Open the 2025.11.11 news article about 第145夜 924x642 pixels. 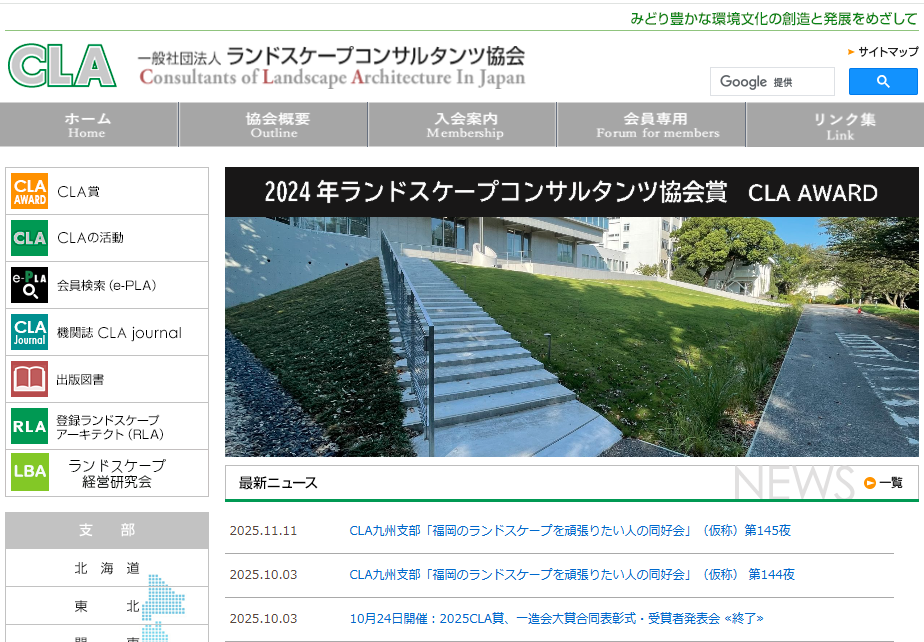point(569,531)
